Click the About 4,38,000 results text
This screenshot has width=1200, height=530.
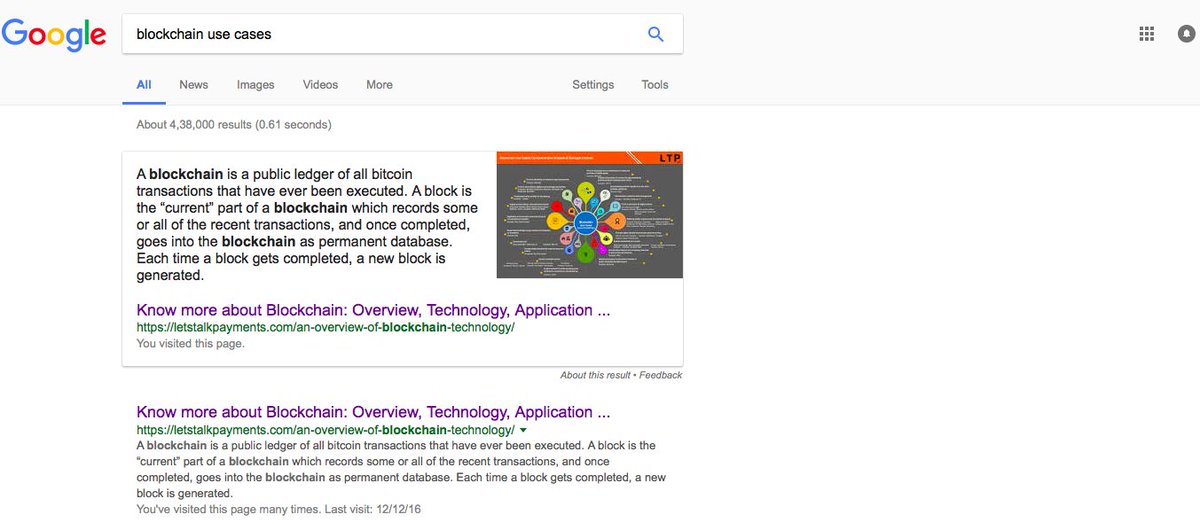[x=234, y=125]
